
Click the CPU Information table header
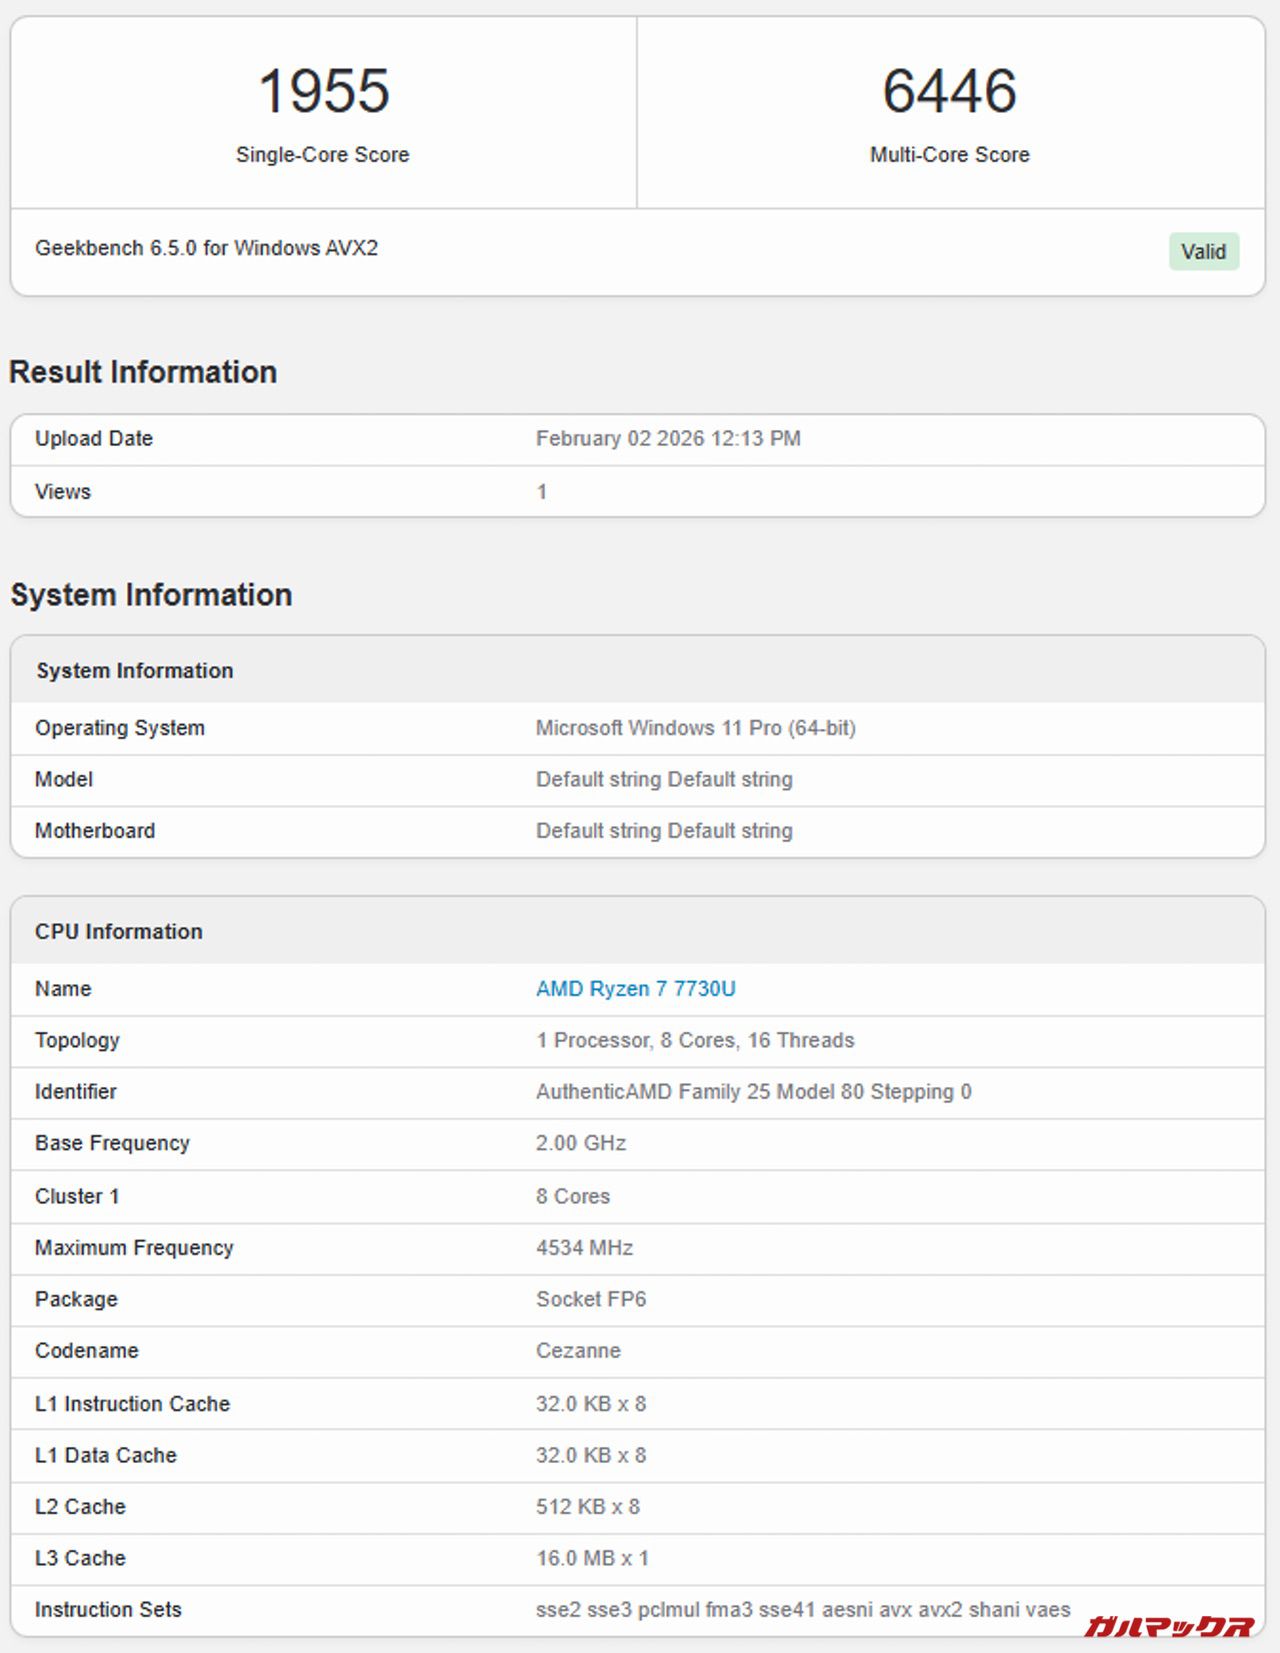coord(119,932)
